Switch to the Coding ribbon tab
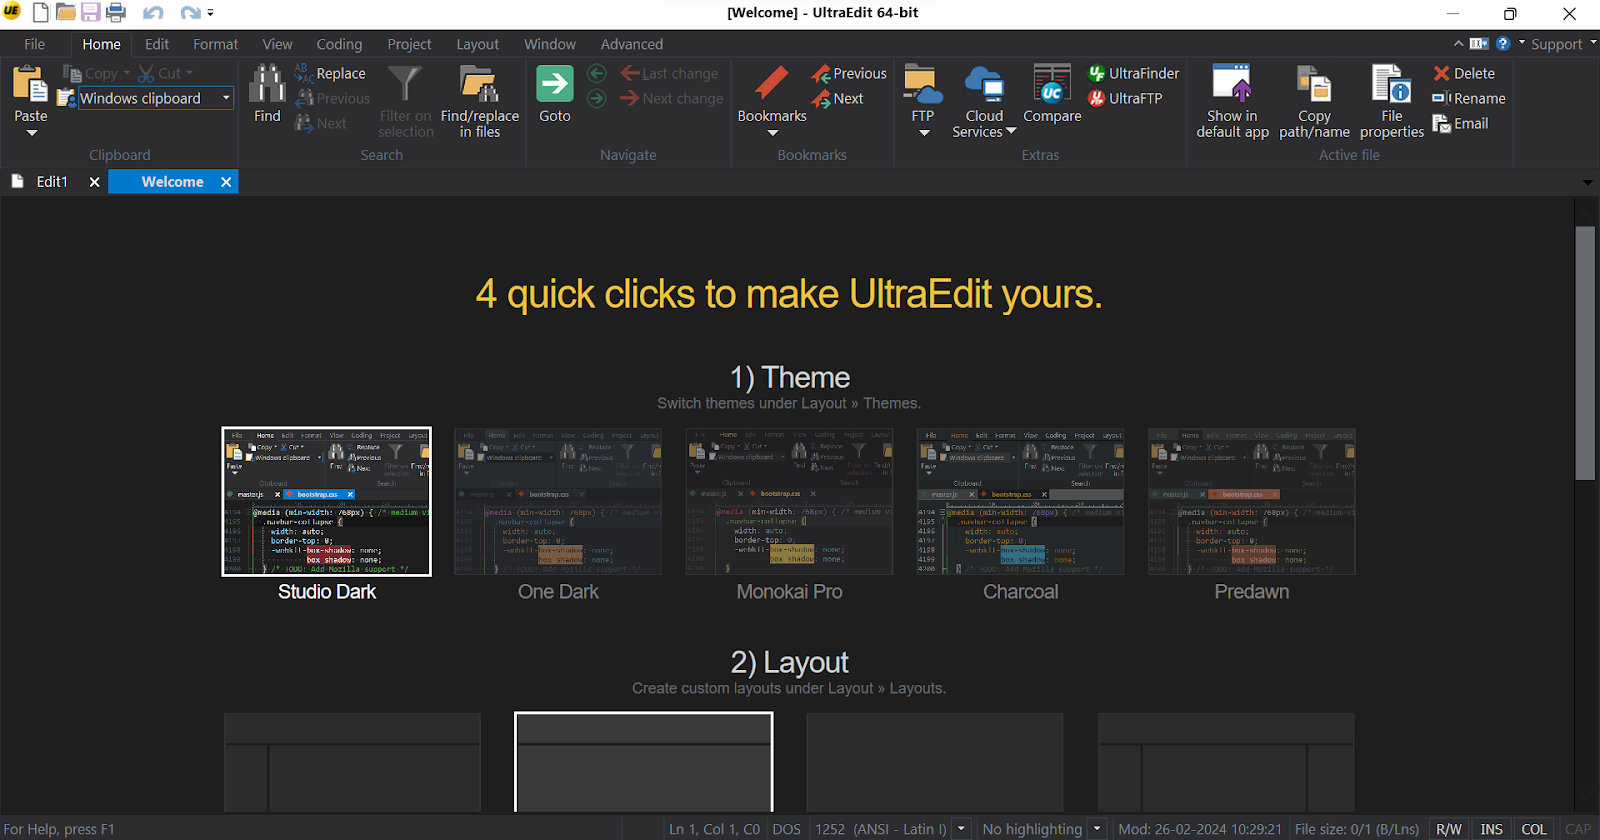The width and height of the screenshot is (1600, 840). tap(339, 44)
